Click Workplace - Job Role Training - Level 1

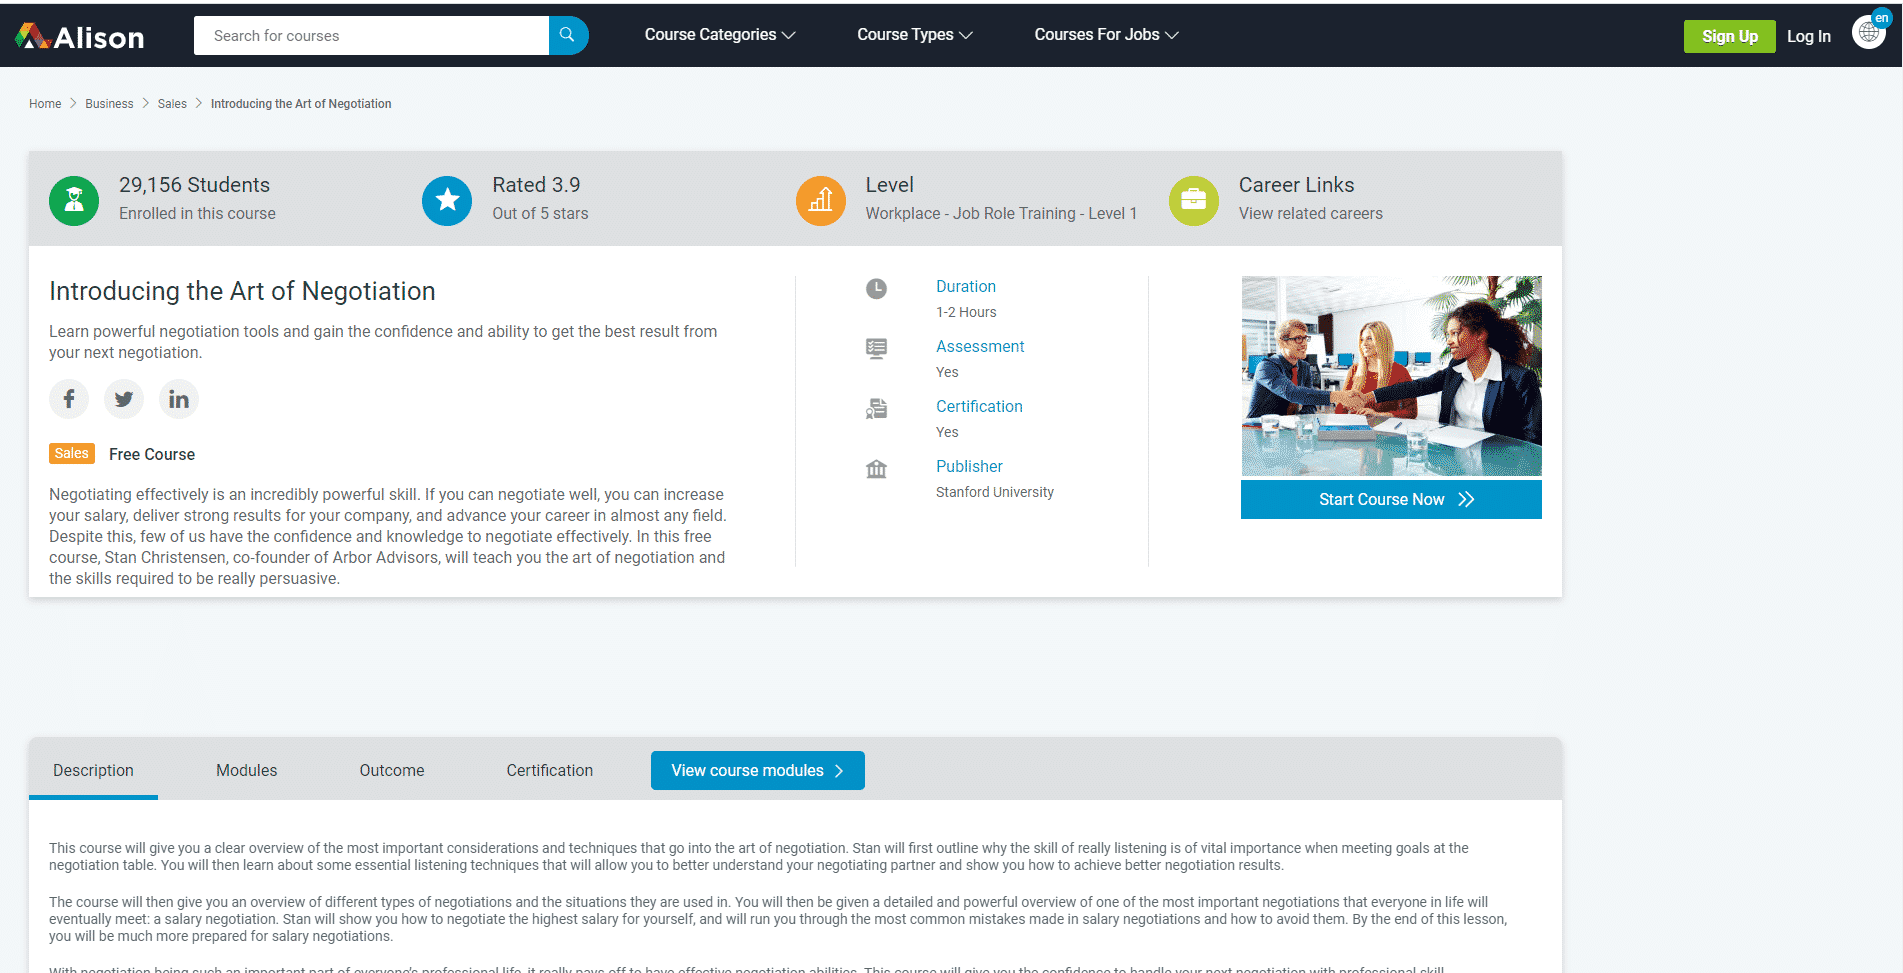click(x=1001, y=213)
